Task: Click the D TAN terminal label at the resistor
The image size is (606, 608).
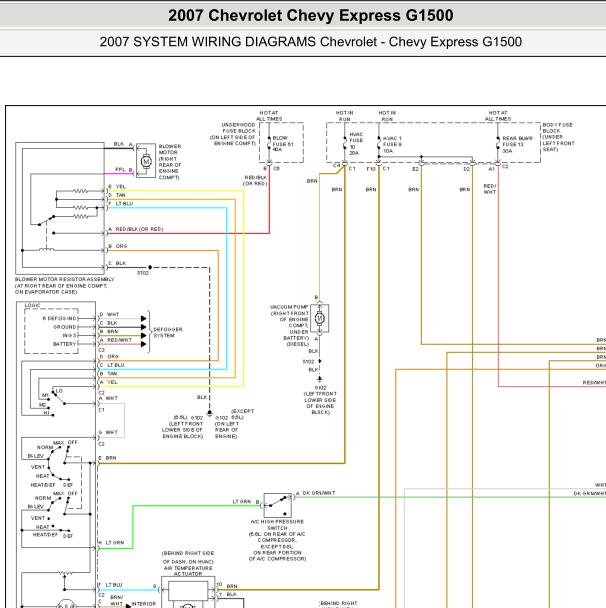Action: pyautogui.click(x=117, y=195)
